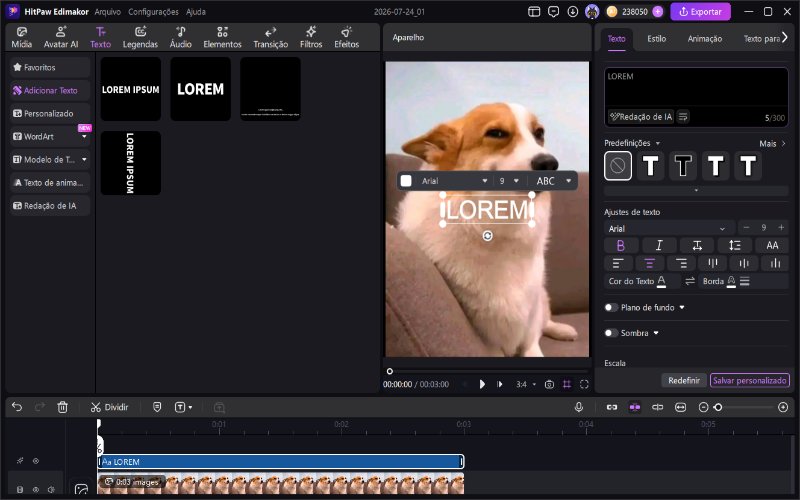The image size is (800, 500).
Task: Delete selected clip with trash icon
Action: coord(62,407)
